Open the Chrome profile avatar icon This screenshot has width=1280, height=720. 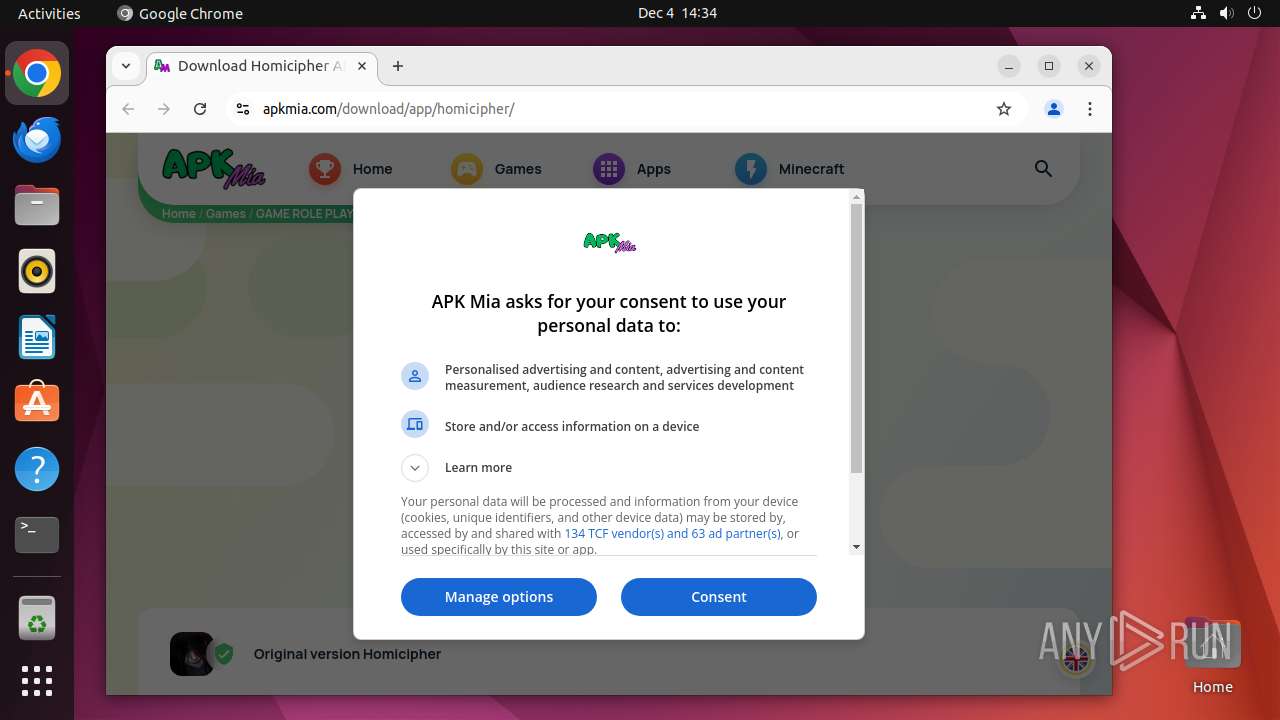click(1053, 109)
